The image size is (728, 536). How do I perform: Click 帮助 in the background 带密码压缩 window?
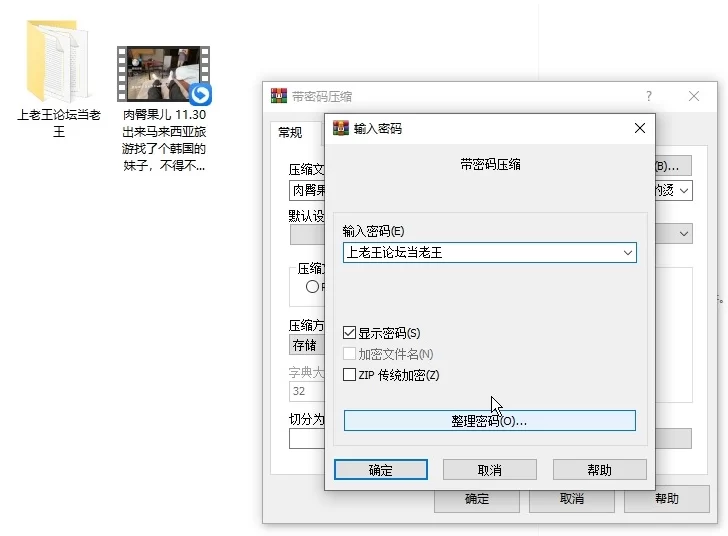667,499
